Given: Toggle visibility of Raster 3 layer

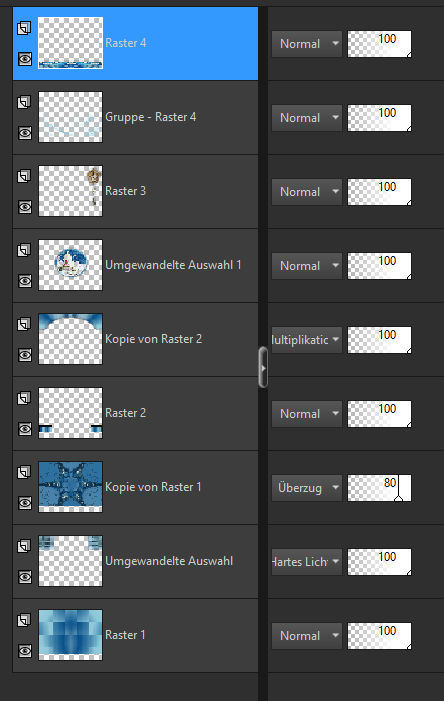Looking at the screenshot, I should click(x=25, y=207).
